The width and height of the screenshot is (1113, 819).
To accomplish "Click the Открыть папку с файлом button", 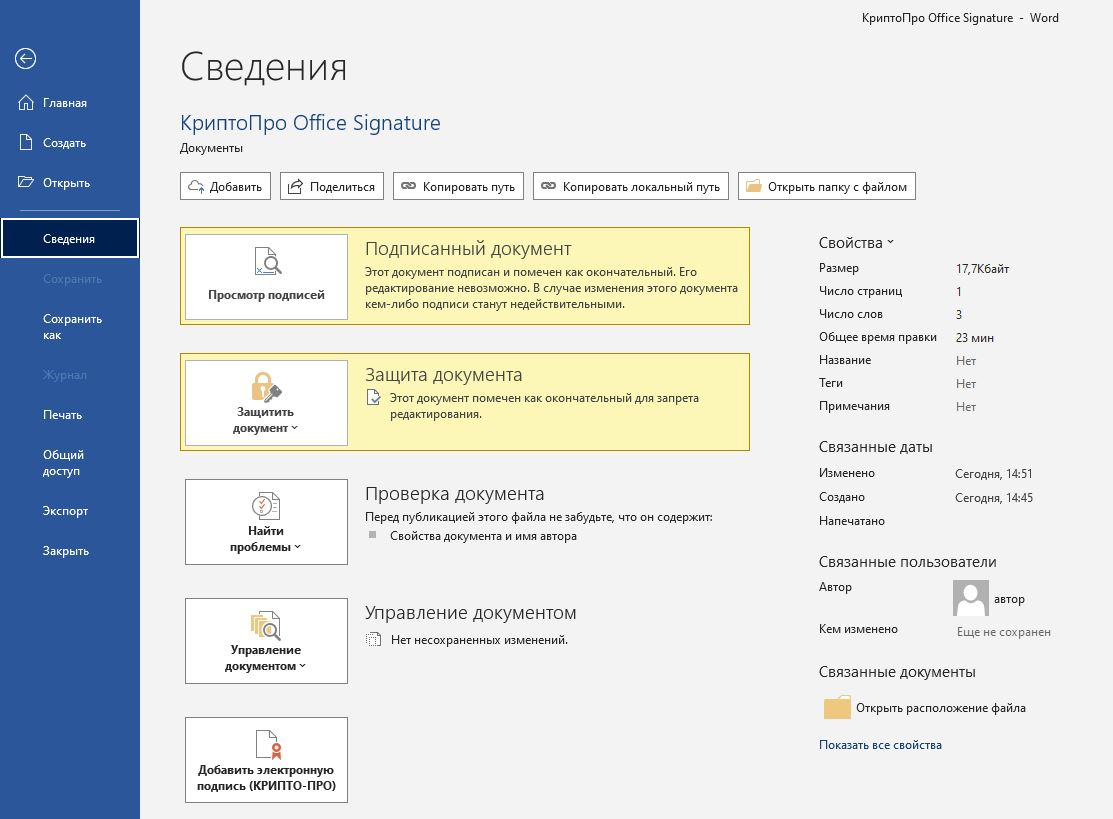I will point(826,186).
